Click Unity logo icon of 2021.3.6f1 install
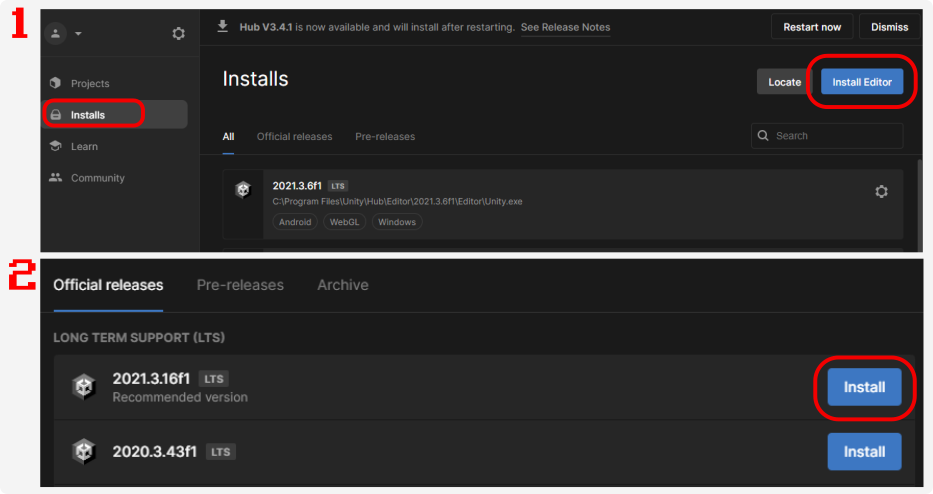The width and height of the screenshot is (933, 494). point(243,190)
